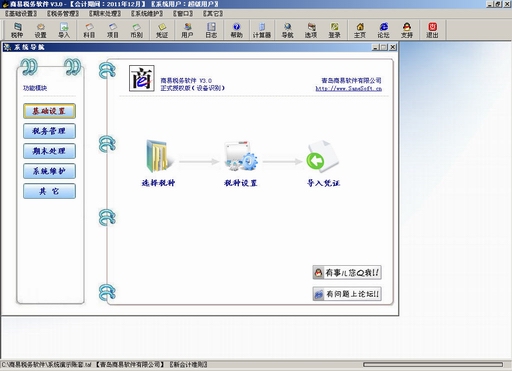
Task: Click the 商 logo image in navigator
Action: point(142,78)
